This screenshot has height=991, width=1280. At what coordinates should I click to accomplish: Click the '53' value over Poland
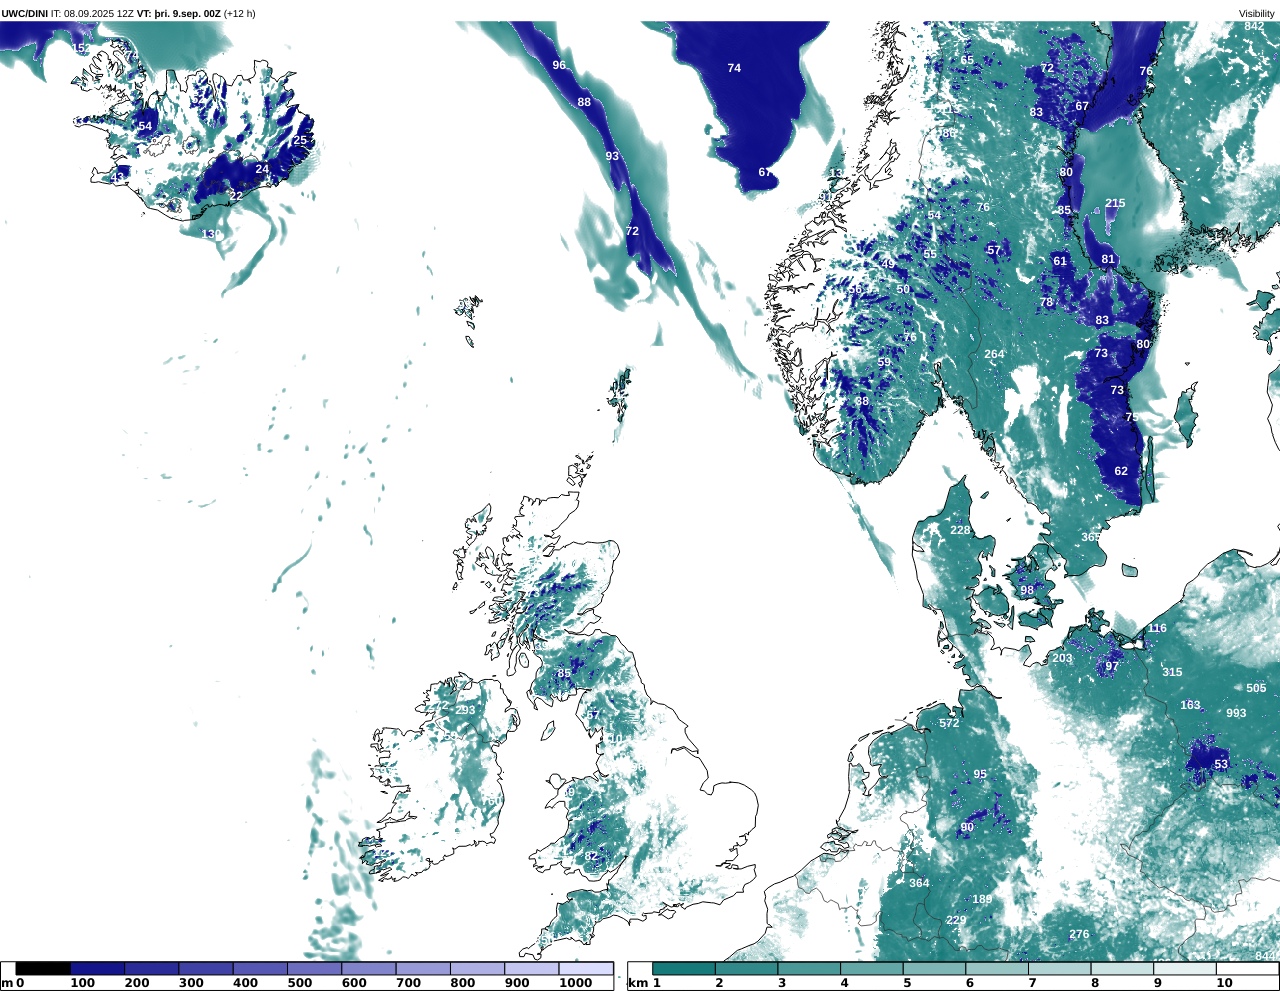[x=1221, y=764]
